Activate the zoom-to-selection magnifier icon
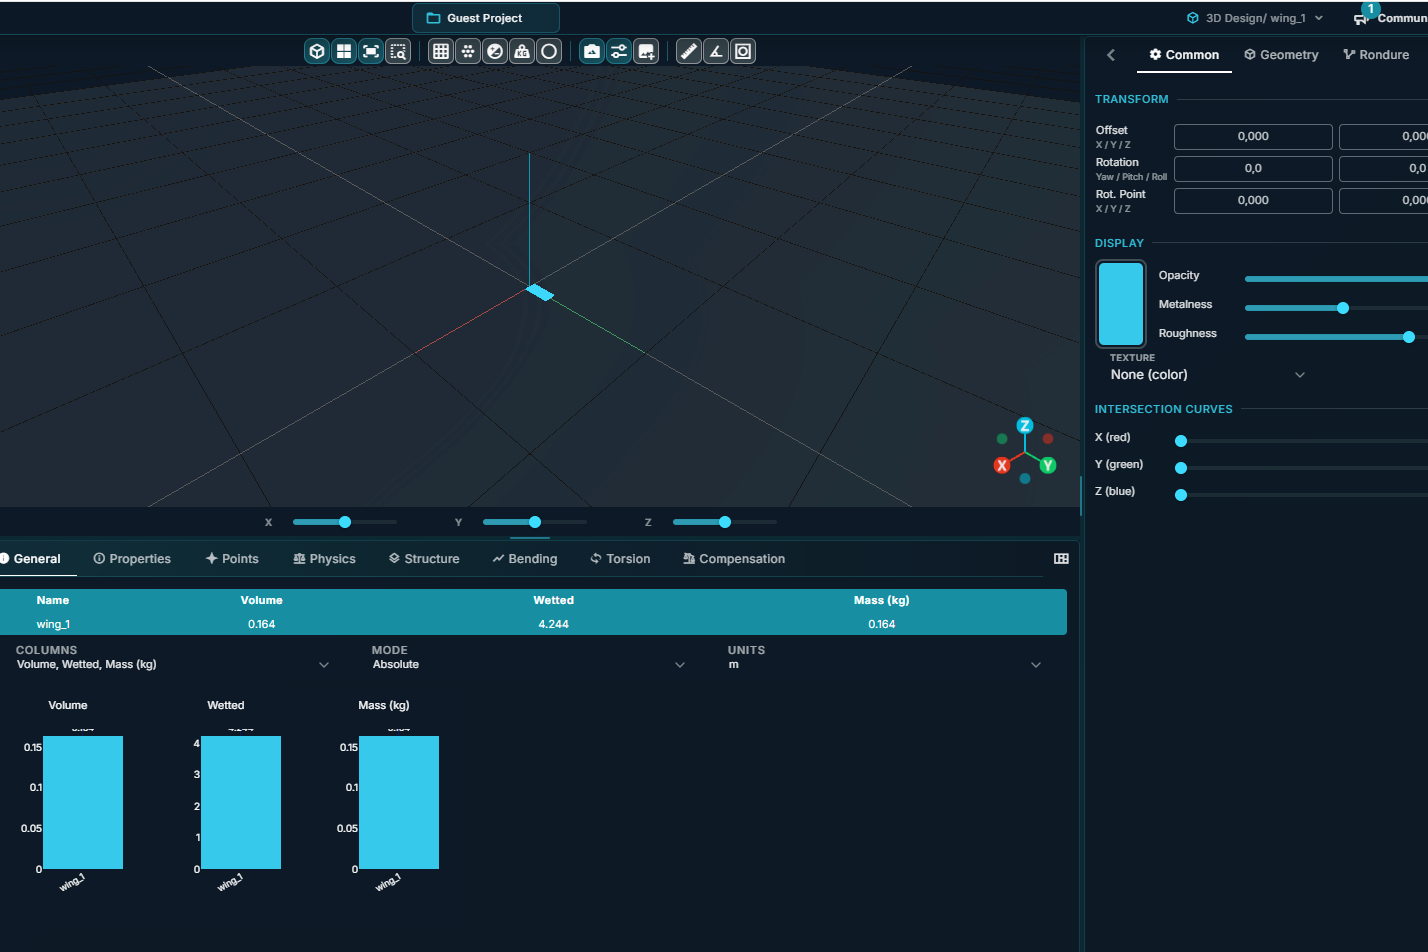The height and width of the screenshot is (952, 1428). [x=398, y=51]
